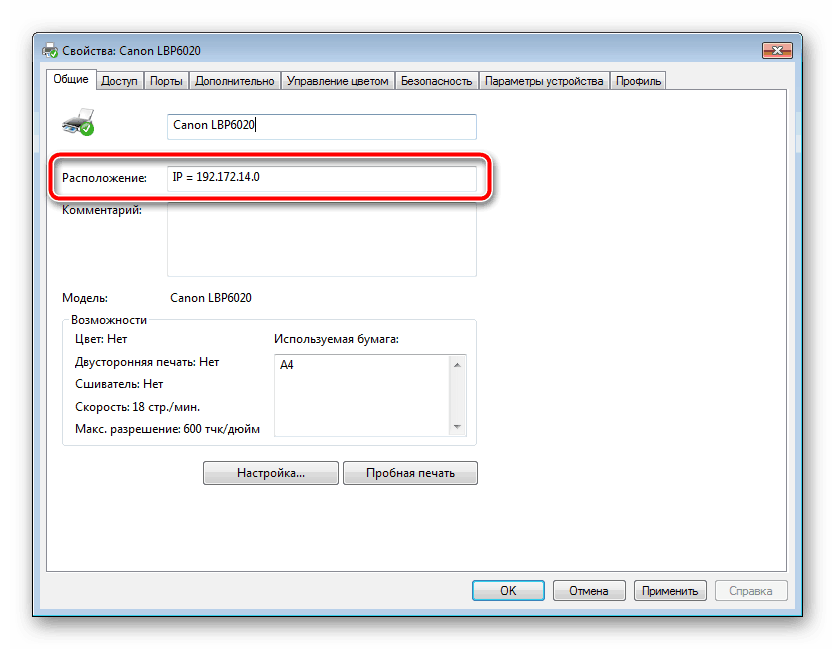The width and height of the screenshot is (835, 649).
Task: Open the Профиль tab
Action: (638, 81)
